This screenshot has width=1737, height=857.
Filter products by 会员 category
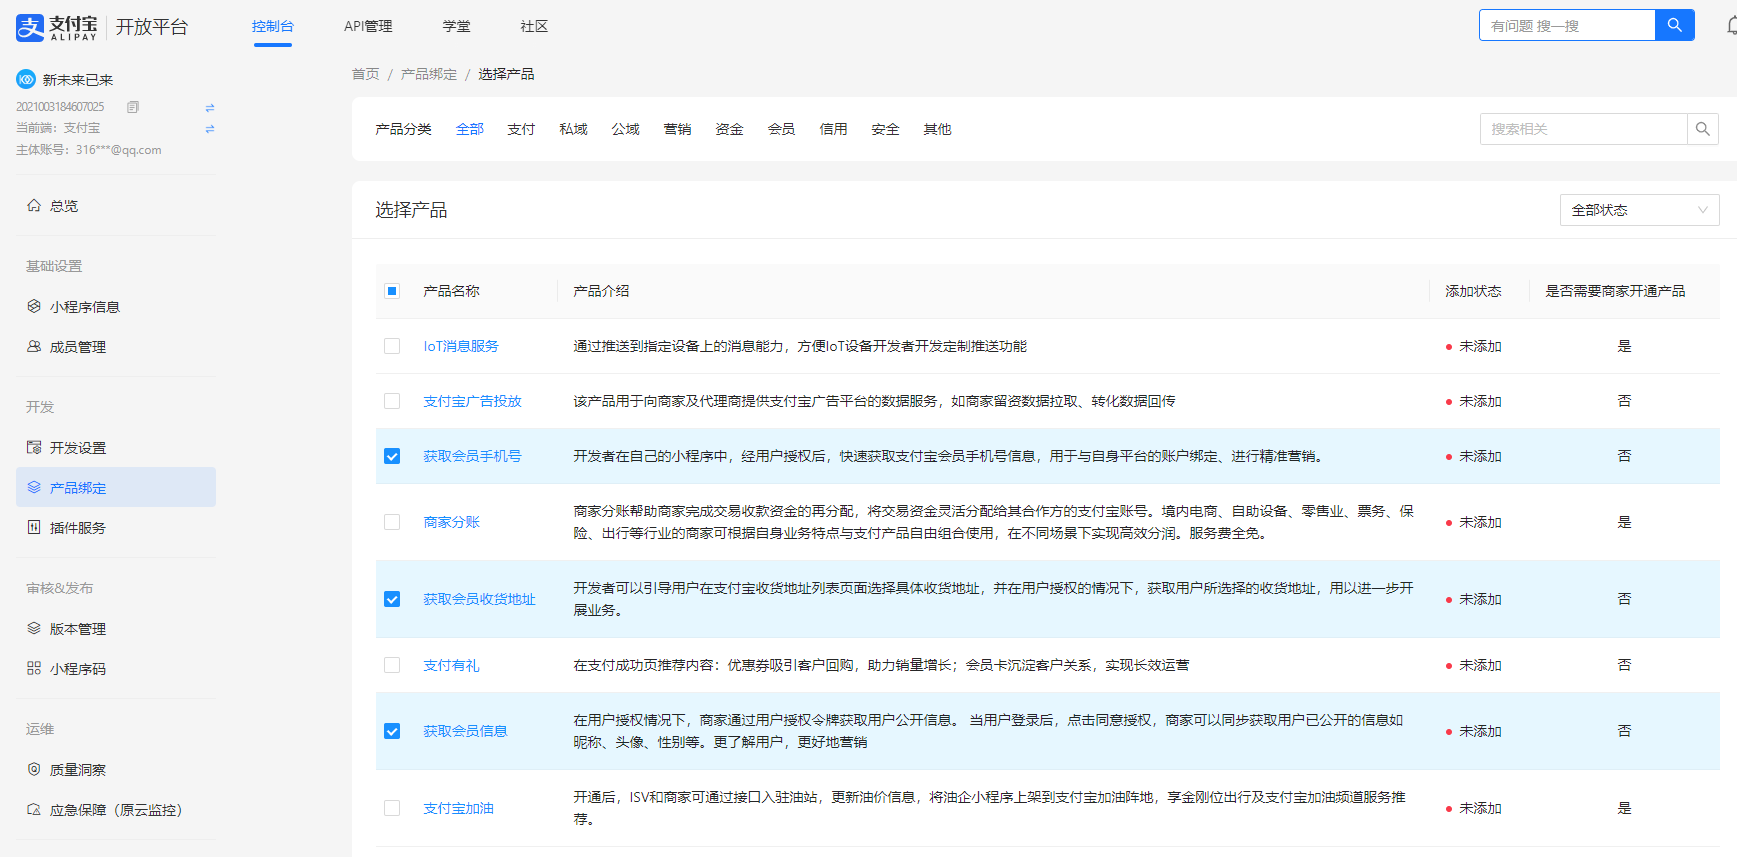point(782,129)
